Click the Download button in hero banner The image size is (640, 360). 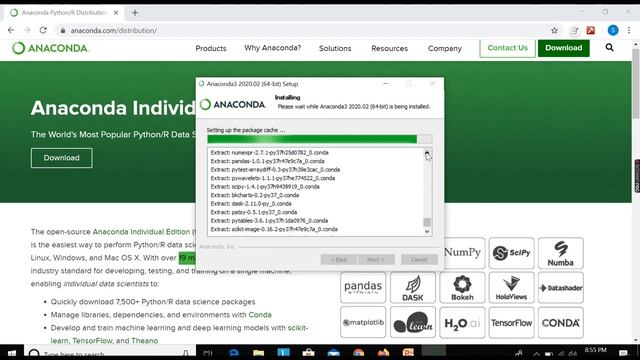pyautogui.click(x=62, y=158)
